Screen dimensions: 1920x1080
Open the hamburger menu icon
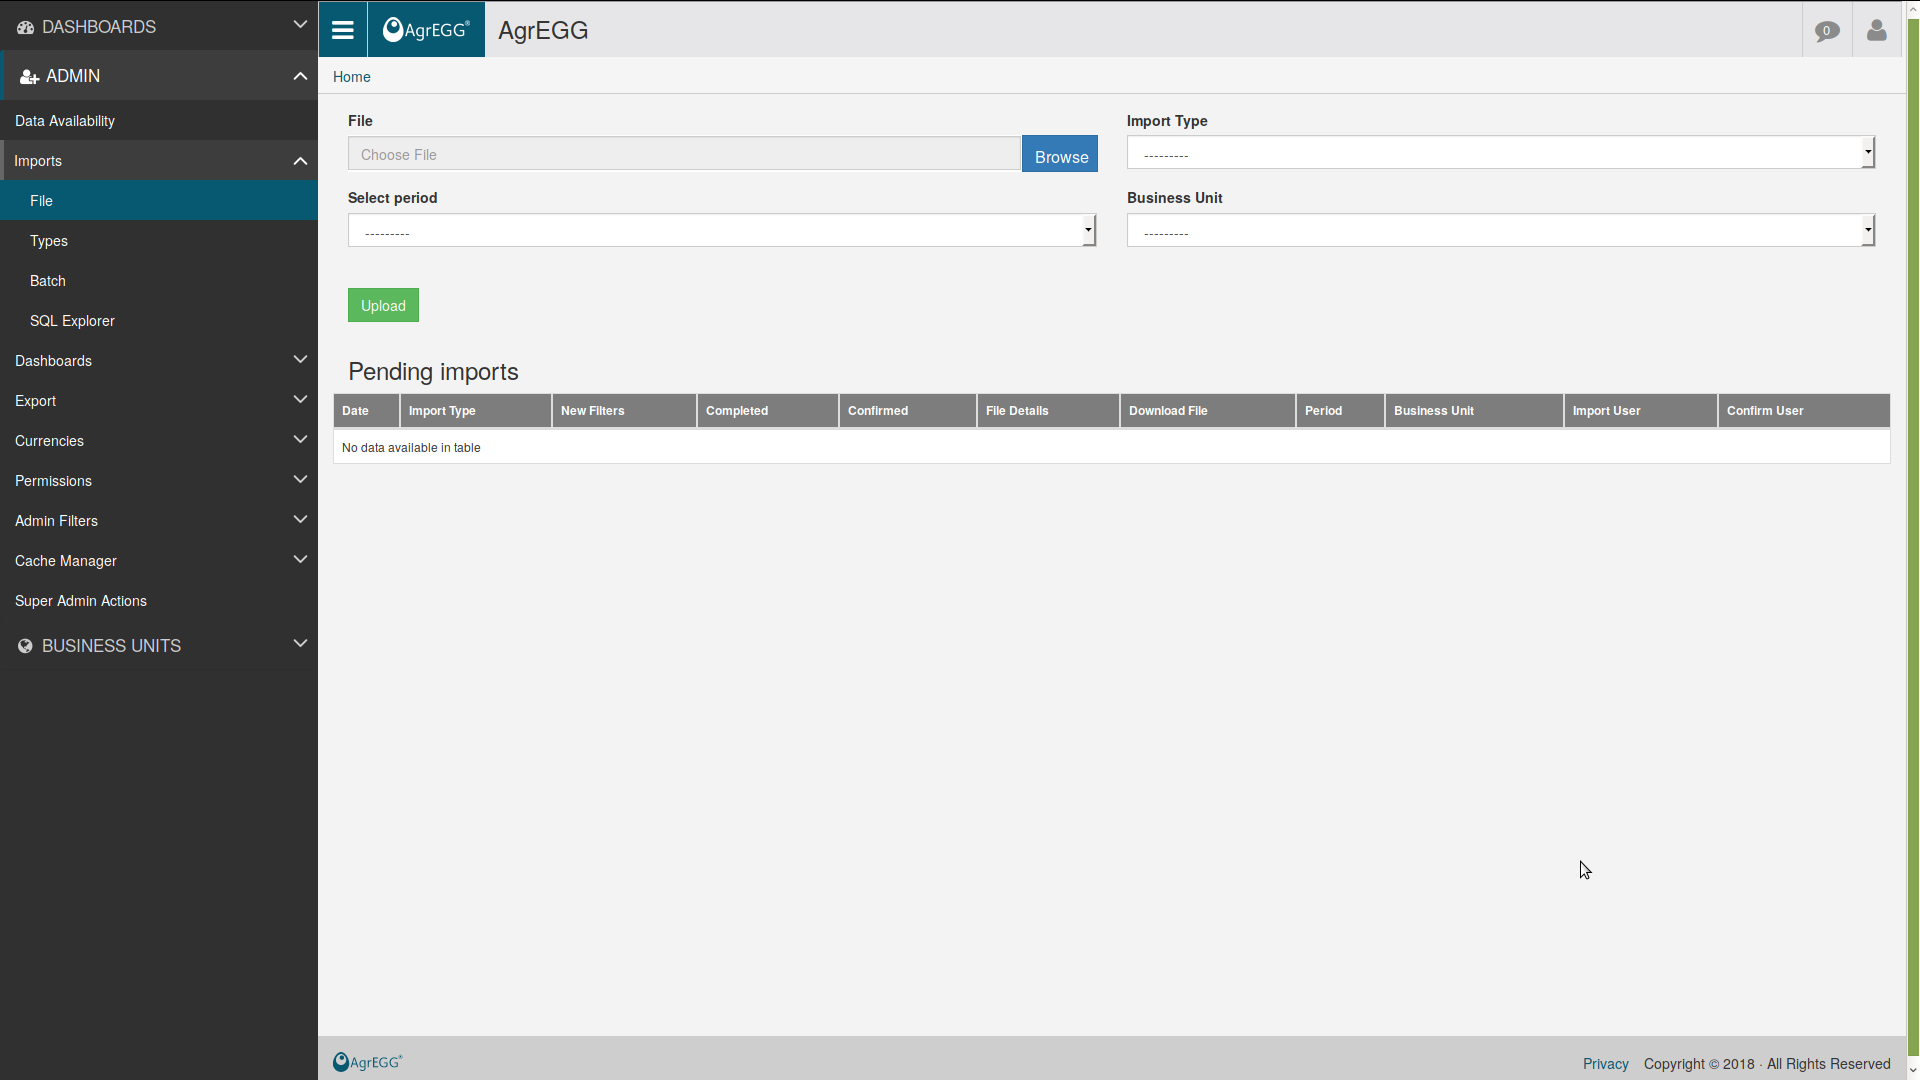[342, 29]
